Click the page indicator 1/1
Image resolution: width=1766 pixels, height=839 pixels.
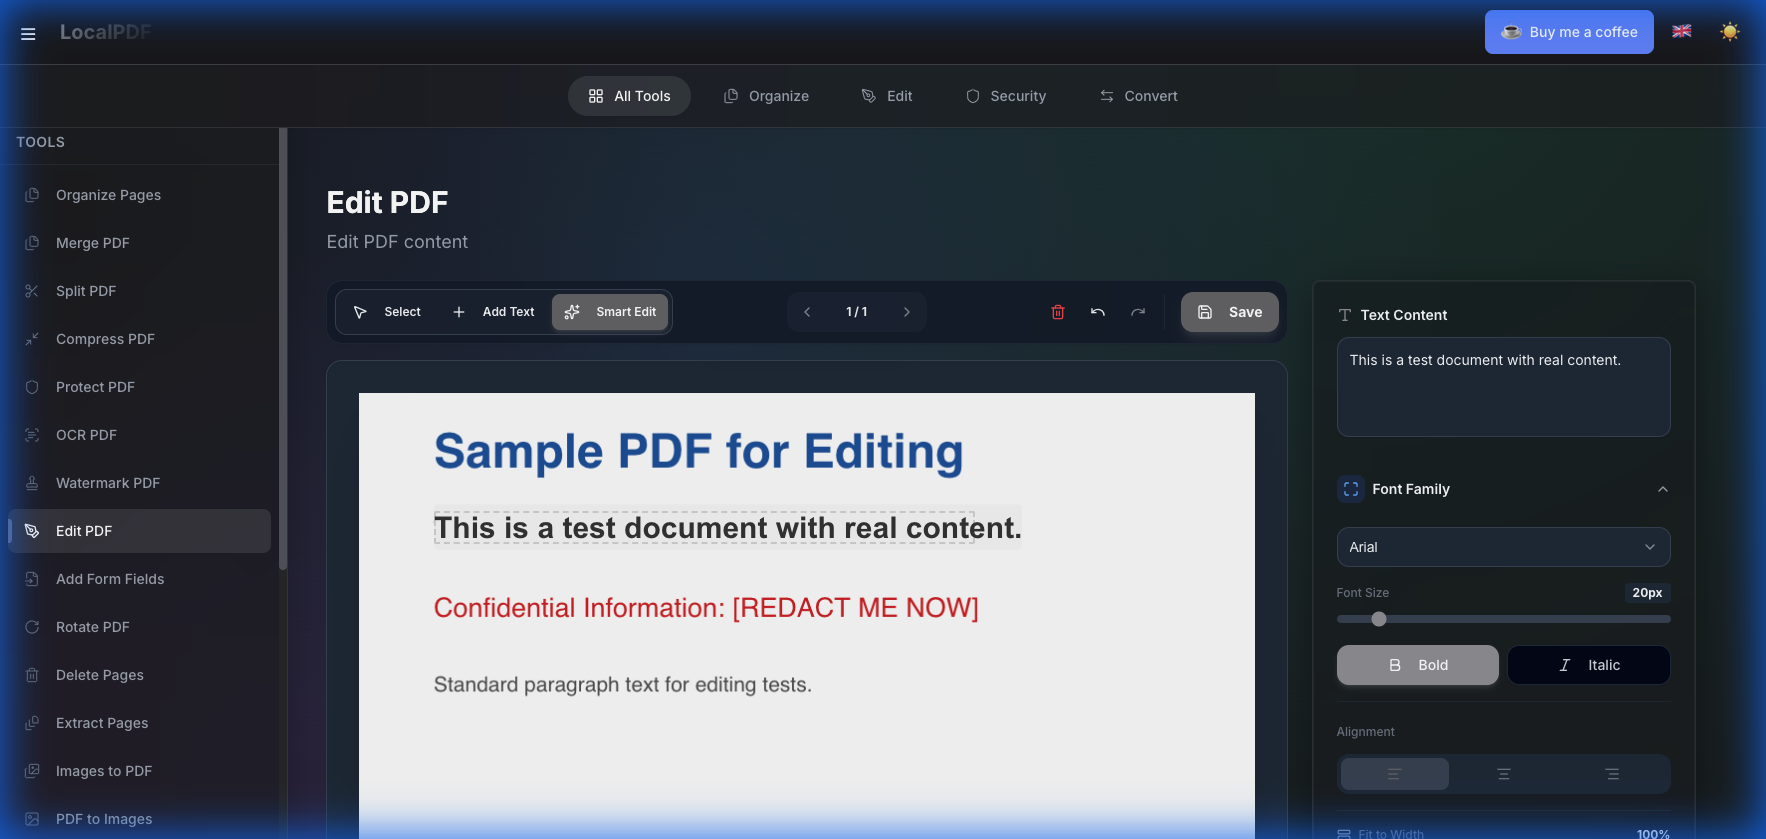tap(857, 312)
